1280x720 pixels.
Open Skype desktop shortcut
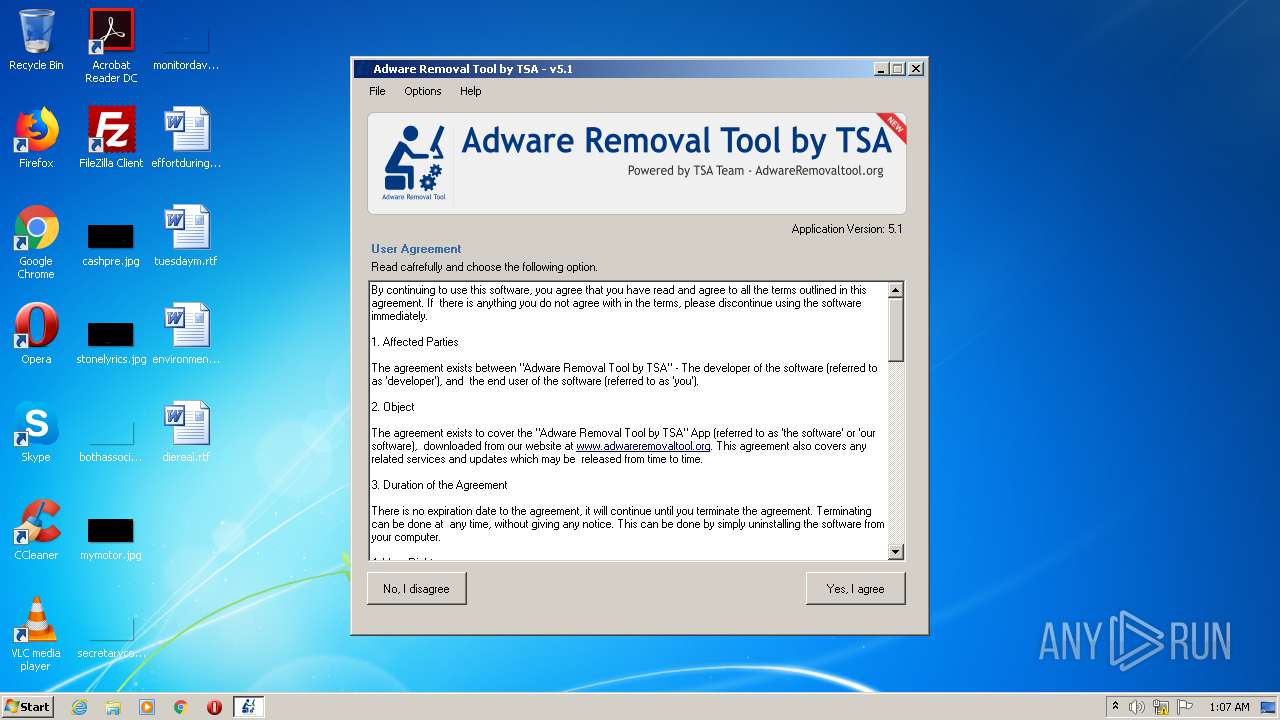tap(36, 432)
